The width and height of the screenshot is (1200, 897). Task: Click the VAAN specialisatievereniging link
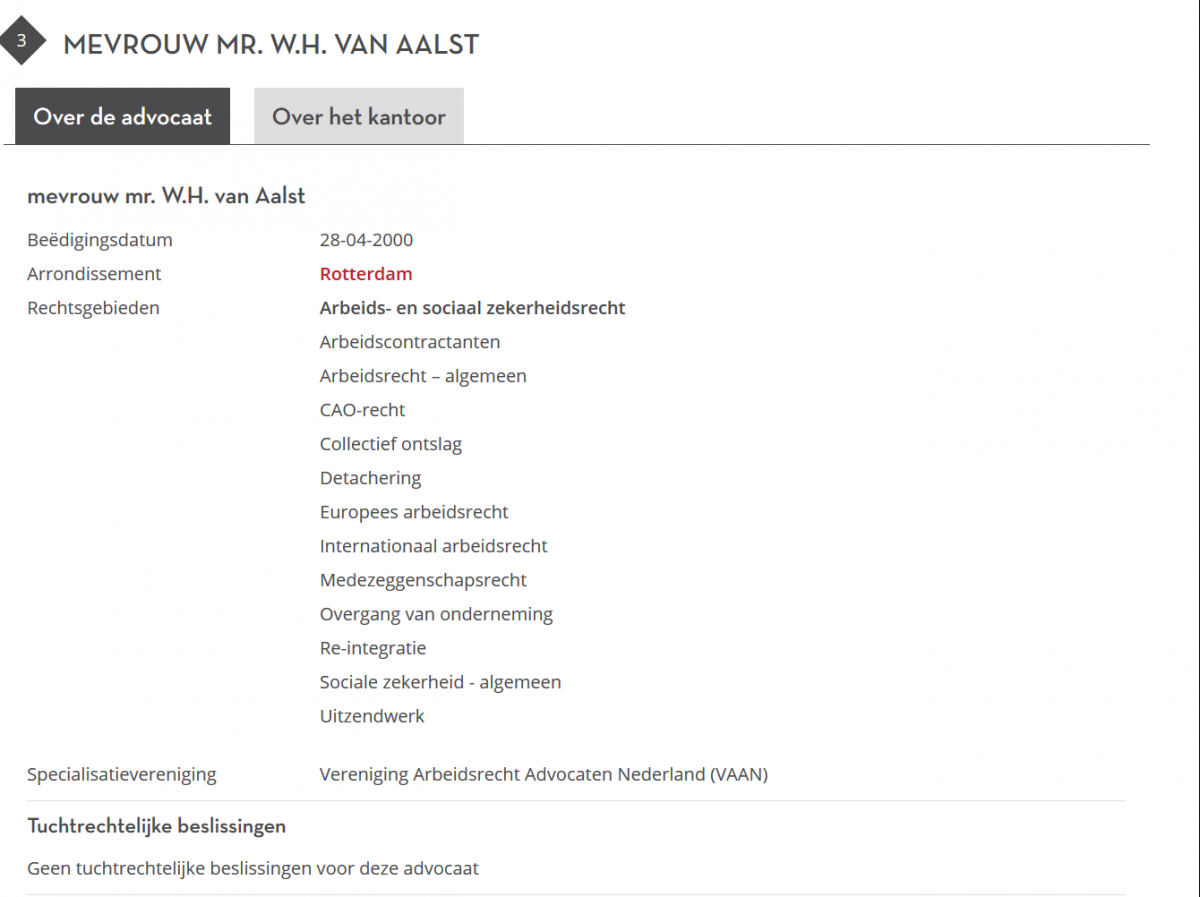(543, 773)
